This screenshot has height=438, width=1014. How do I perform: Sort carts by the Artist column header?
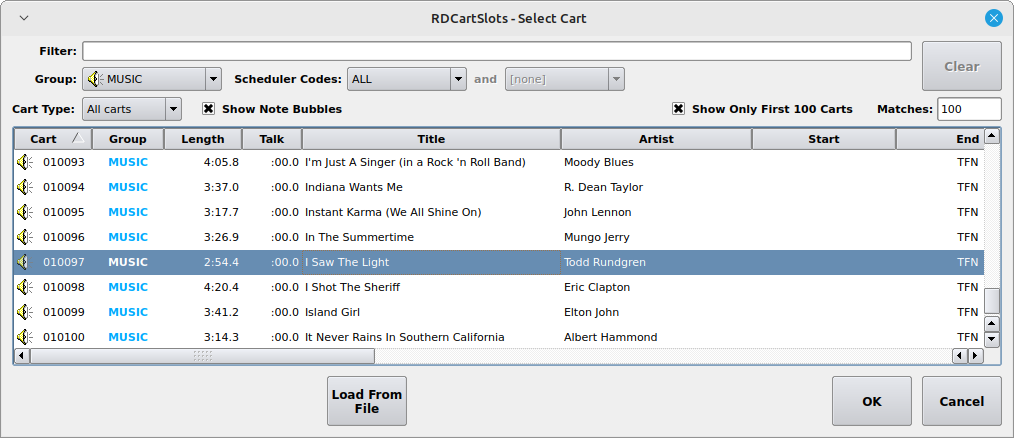pyautogui.click(x=656, y=139)
